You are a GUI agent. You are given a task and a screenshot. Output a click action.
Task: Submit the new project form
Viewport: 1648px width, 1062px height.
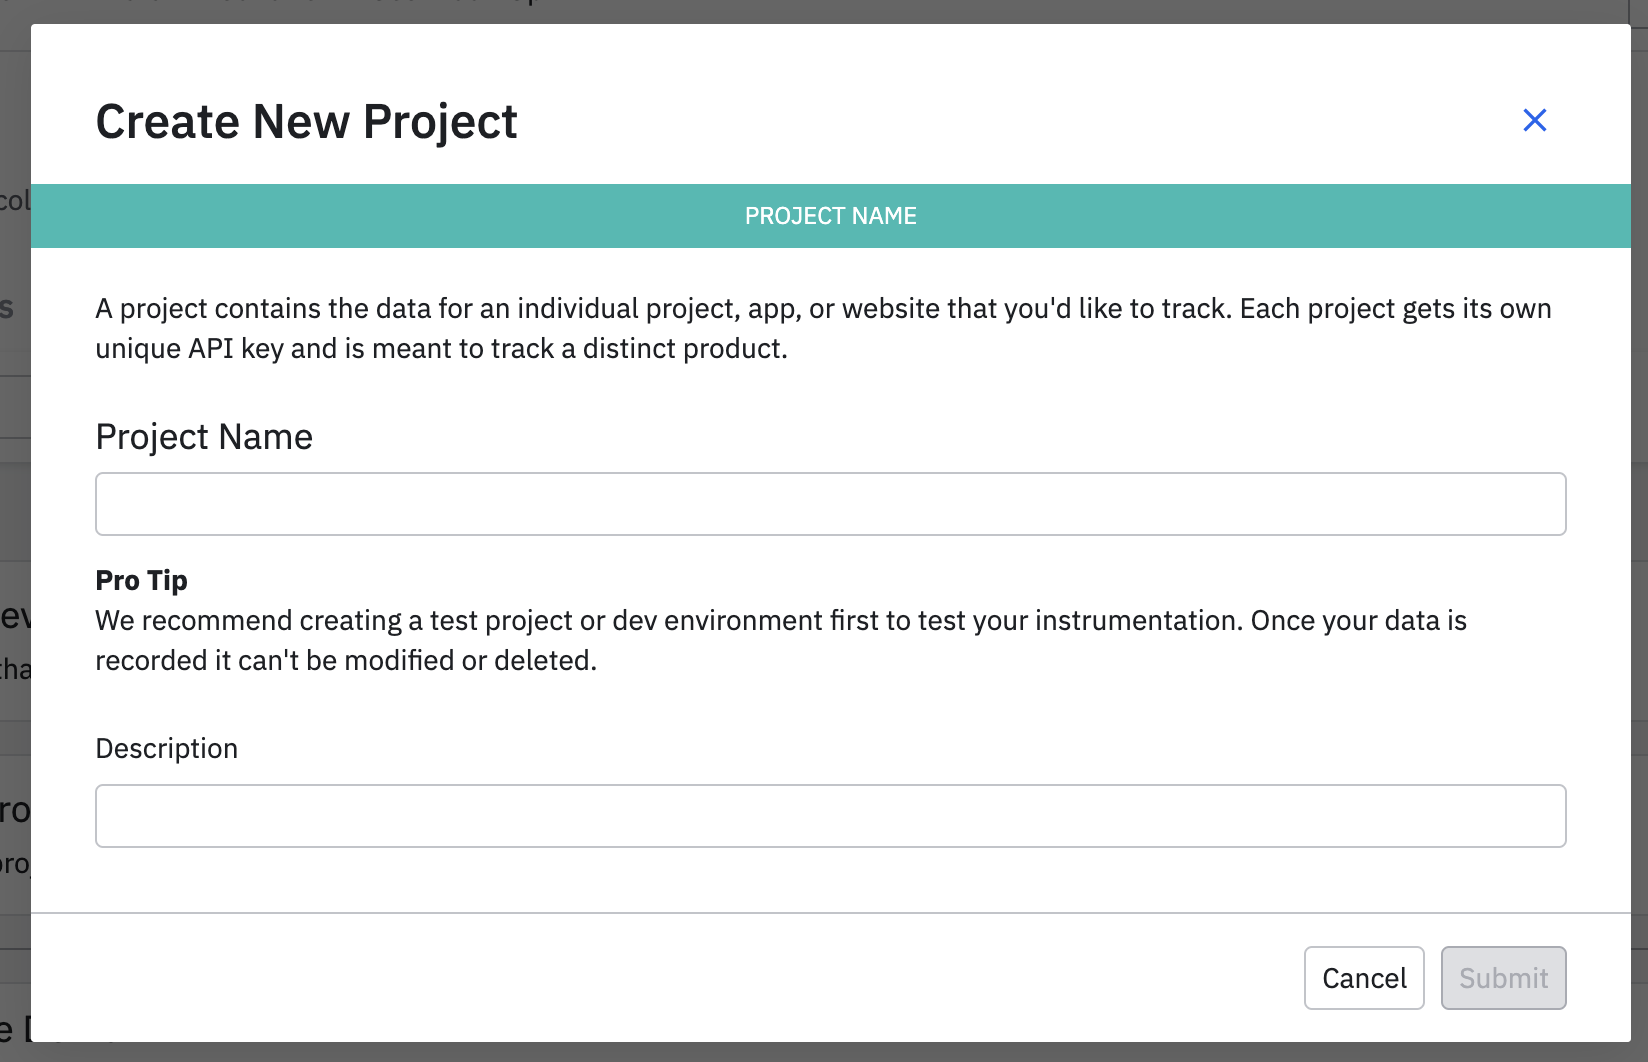tap(1503, 978)
